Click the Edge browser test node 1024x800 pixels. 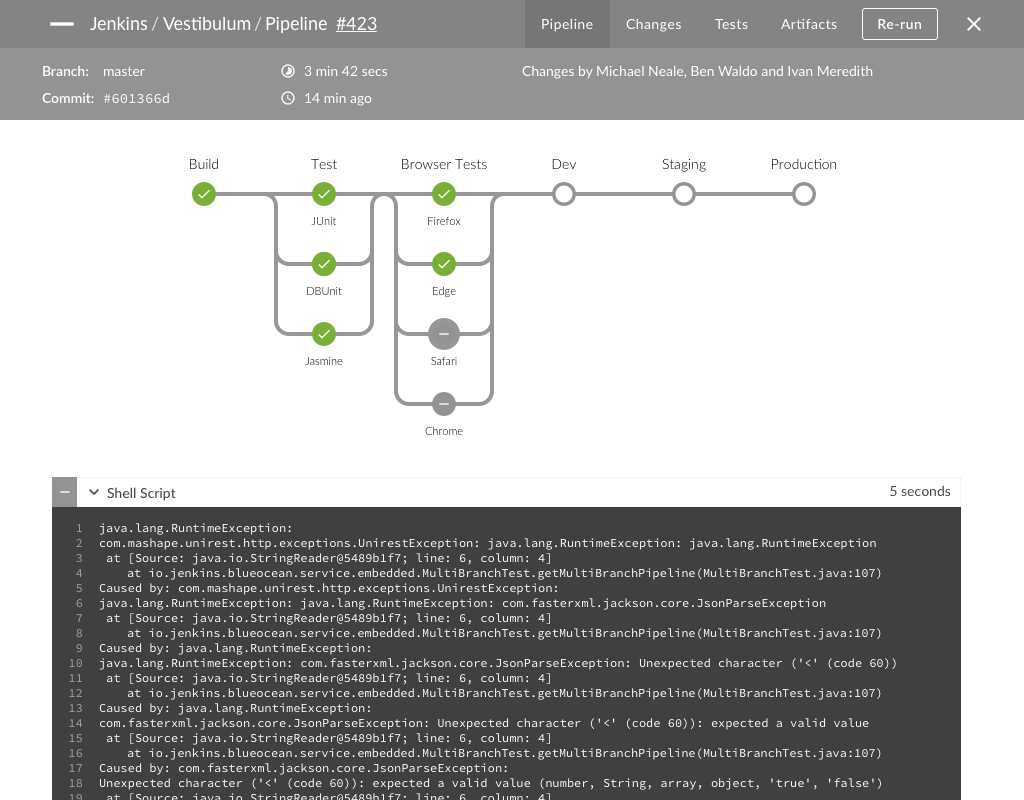click(x=444, y=264)
